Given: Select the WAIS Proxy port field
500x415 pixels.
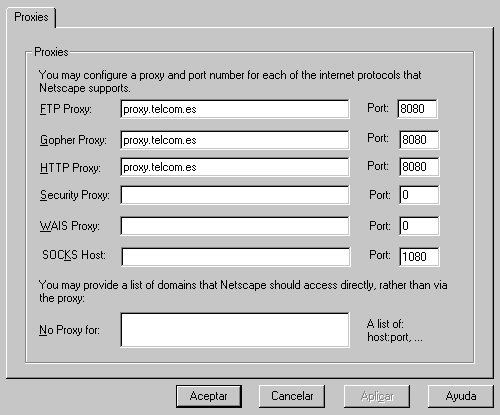Looking at the screenshot, I should click(419, 226).
